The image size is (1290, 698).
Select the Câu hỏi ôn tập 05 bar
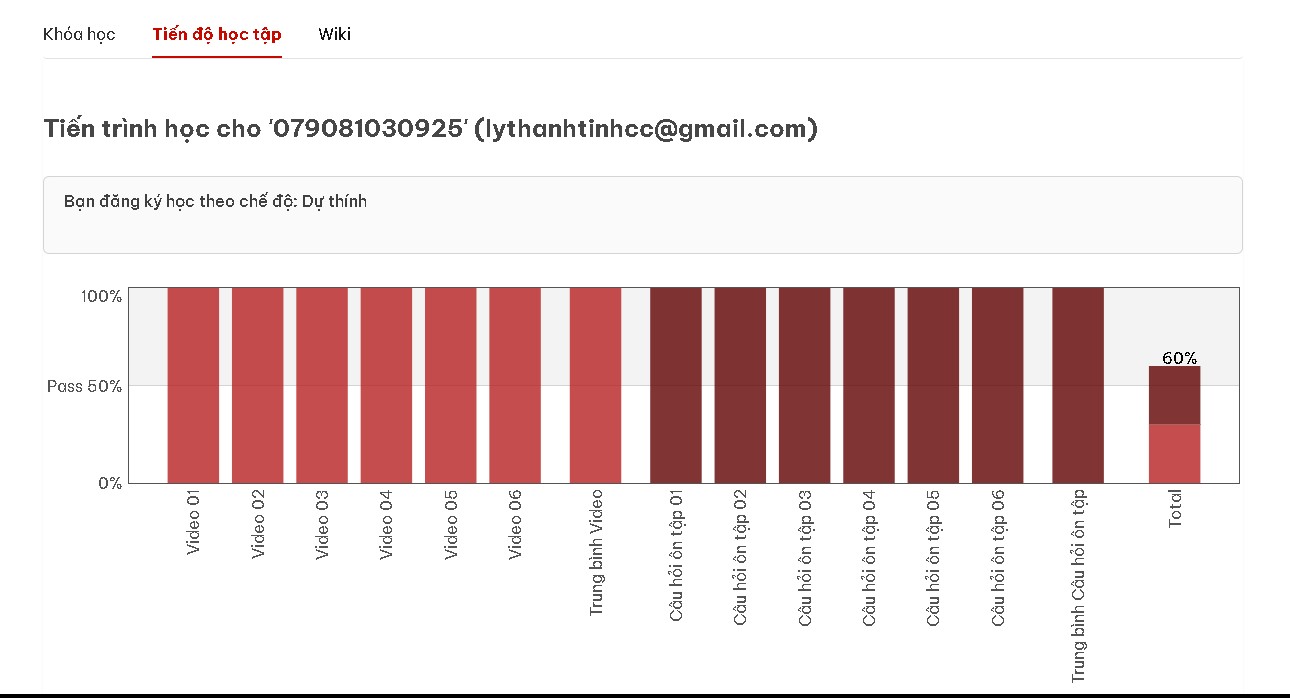click(x=933, y=385)
